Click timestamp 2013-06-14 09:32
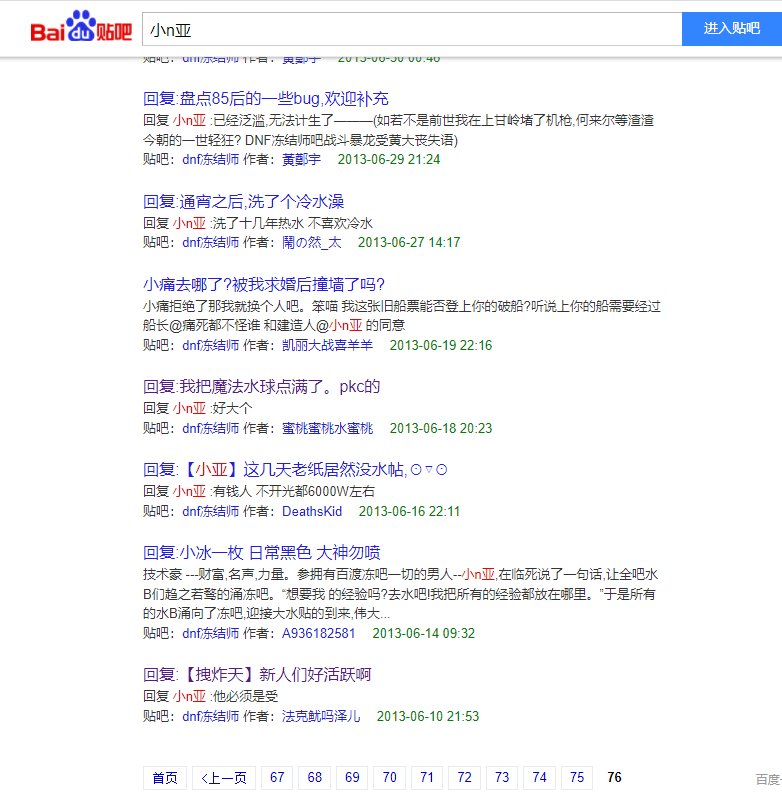This screenshot has height=806, width=782. pyautogui.click(x=424, y=633)
